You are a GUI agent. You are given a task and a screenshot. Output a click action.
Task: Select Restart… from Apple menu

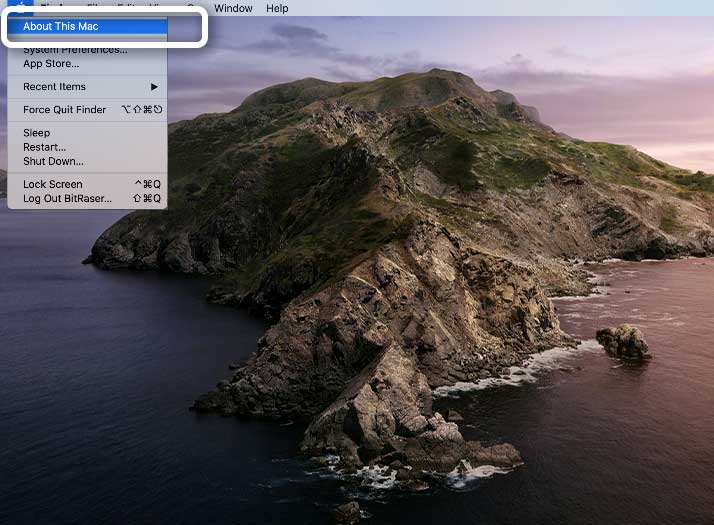[x=87, y=147]
